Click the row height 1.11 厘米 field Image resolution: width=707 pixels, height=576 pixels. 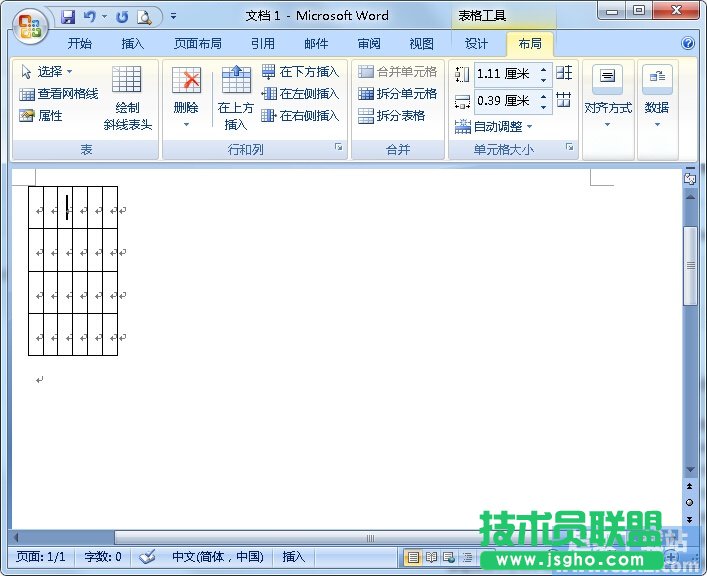pyautogui.click(x=504, y=74)
